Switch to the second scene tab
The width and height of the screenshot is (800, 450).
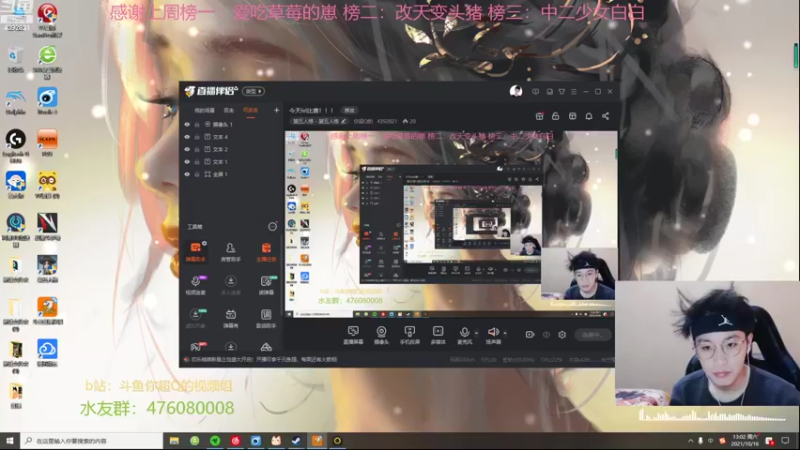click(229, 110)
